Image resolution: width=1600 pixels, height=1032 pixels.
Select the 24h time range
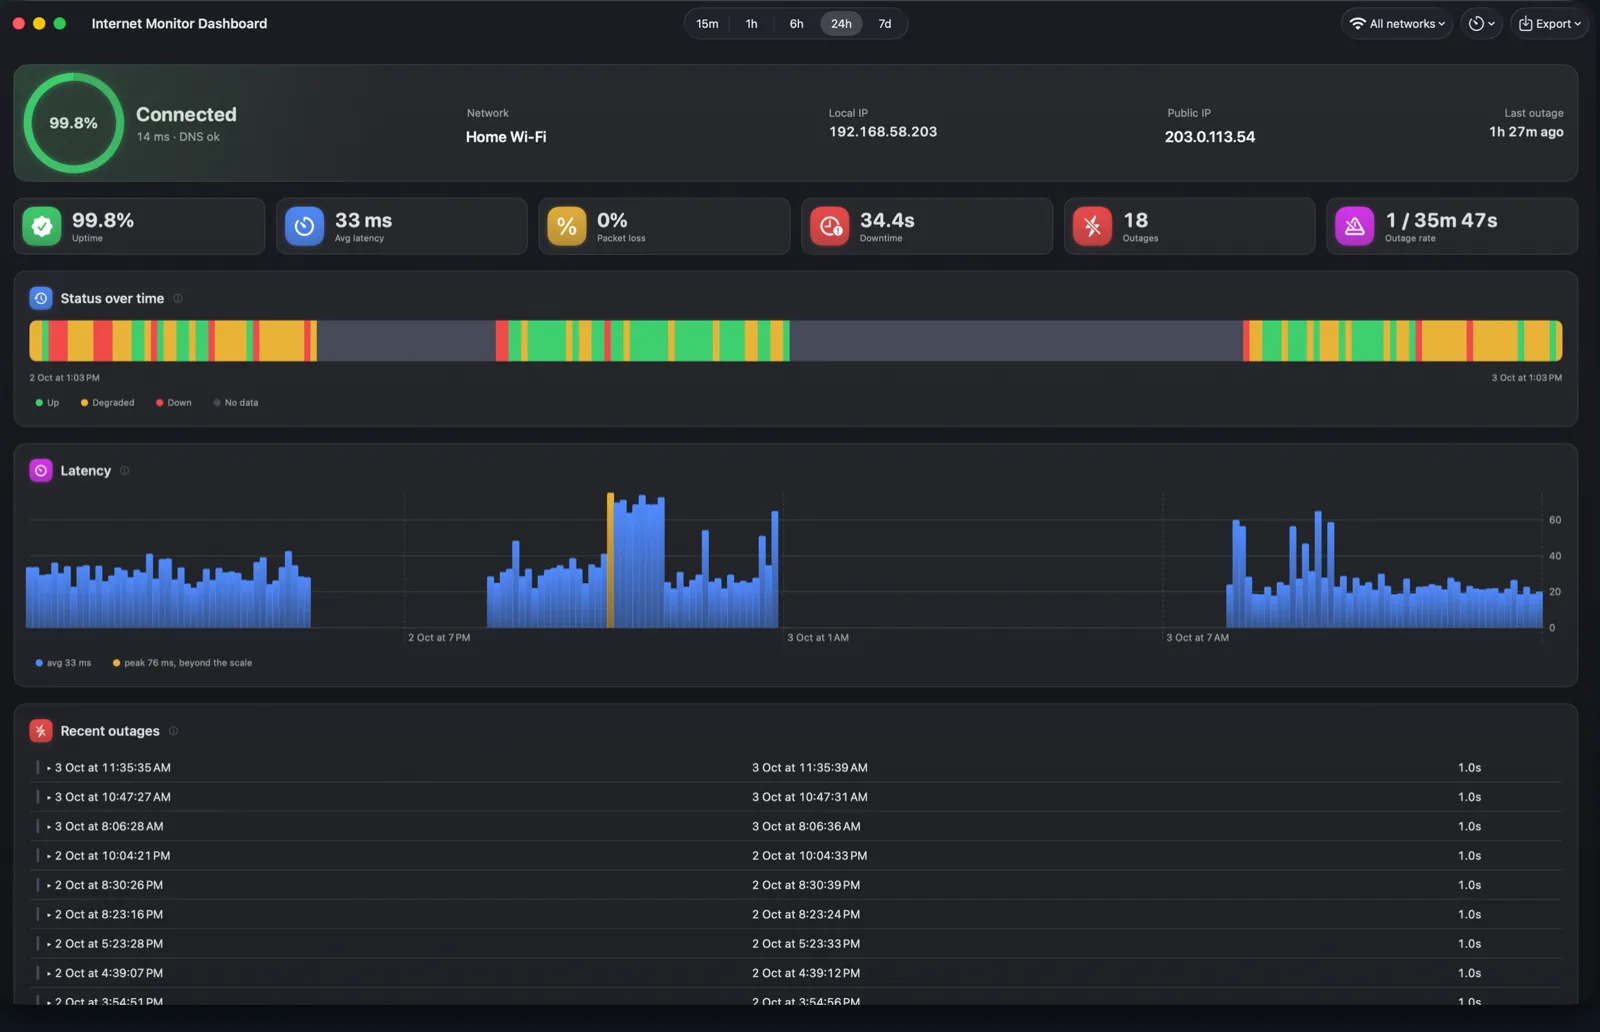coord(841,24)
